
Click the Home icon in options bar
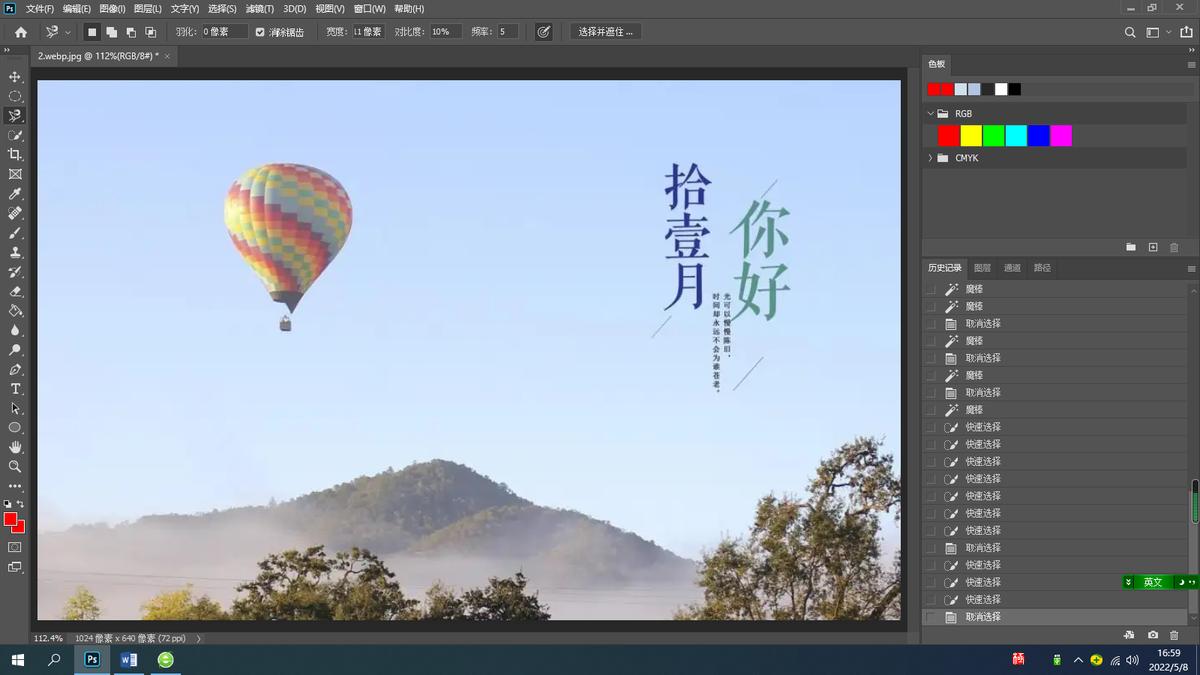coord(20,32)
